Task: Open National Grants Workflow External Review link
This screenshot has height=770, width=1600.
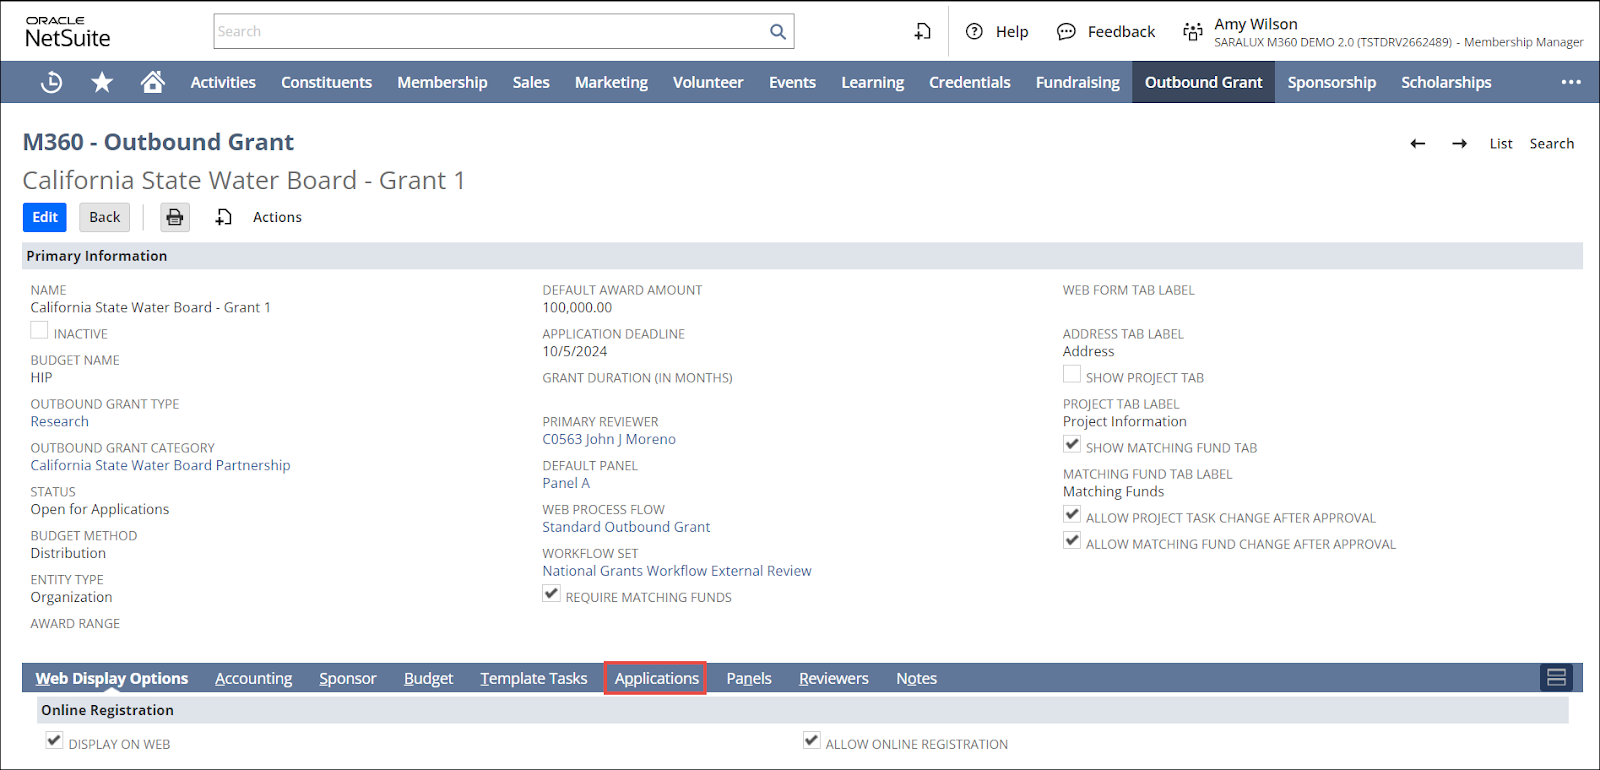Action: (x=677, y=571)
